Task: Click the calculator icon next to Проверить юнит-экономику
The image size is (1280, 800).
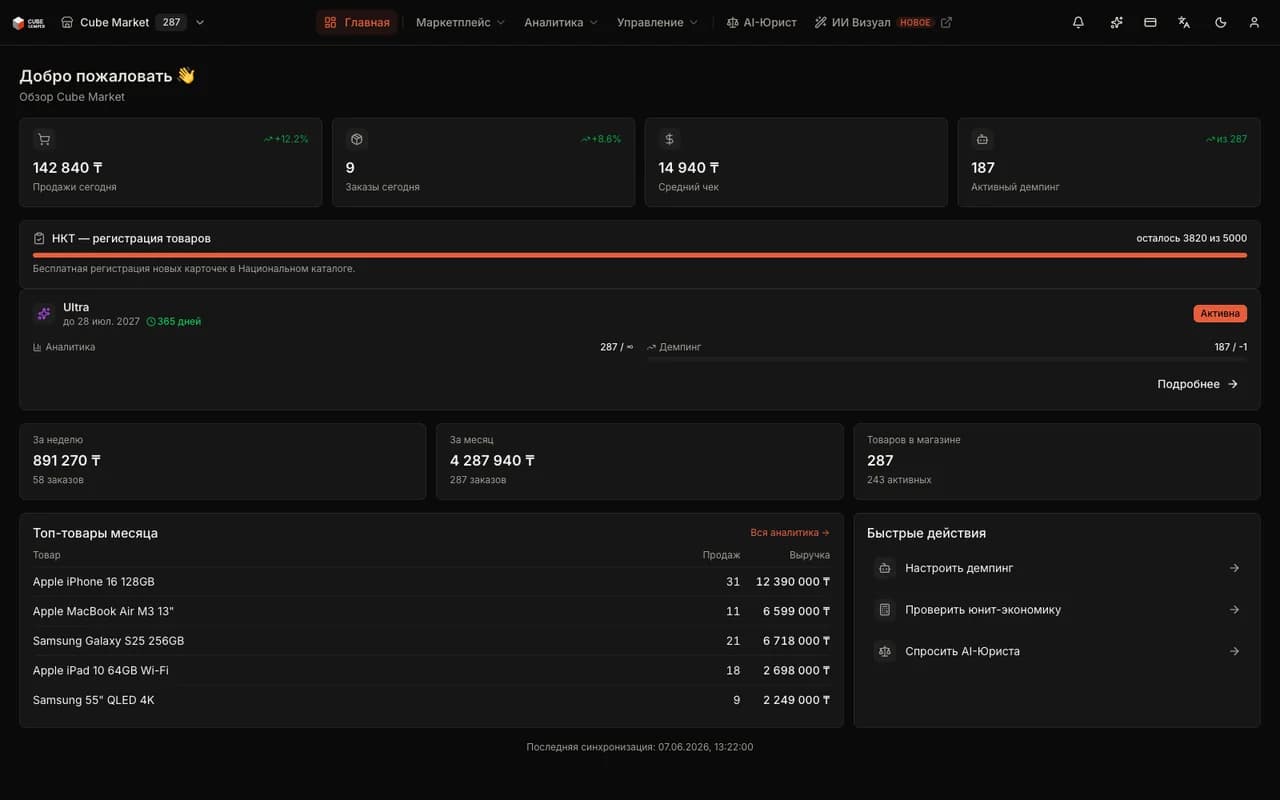Action: click(884, 609)
